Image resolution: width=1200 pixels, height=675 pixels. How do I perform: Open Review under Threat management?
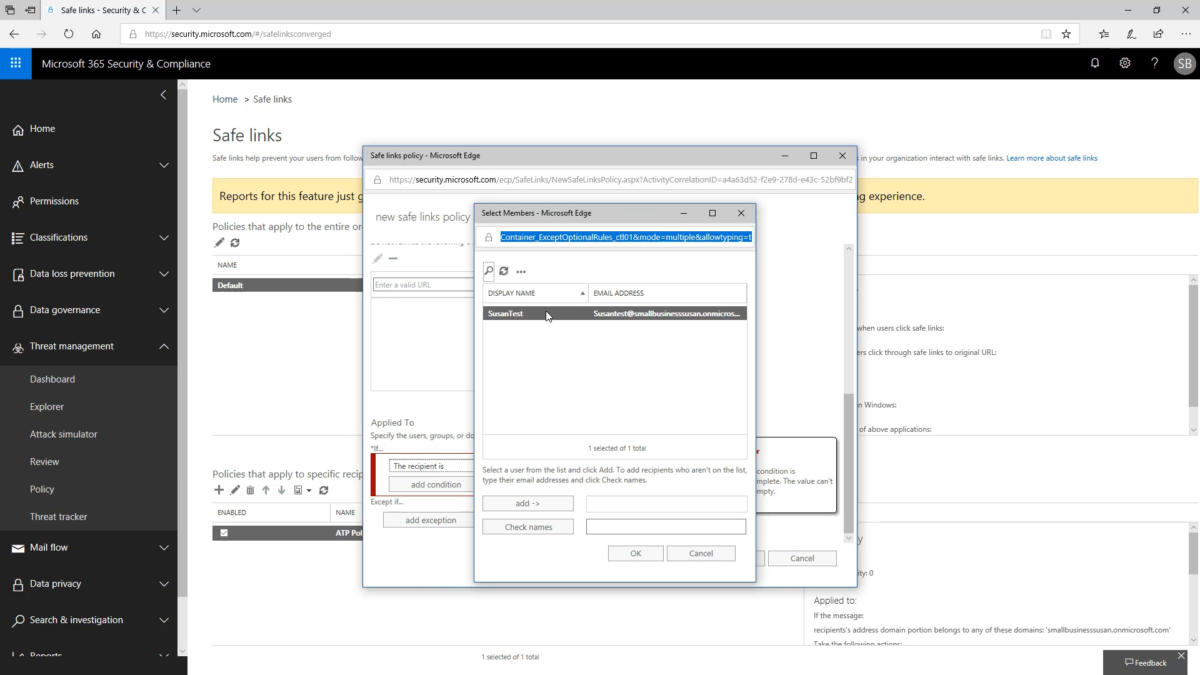[x=45, y=462]
